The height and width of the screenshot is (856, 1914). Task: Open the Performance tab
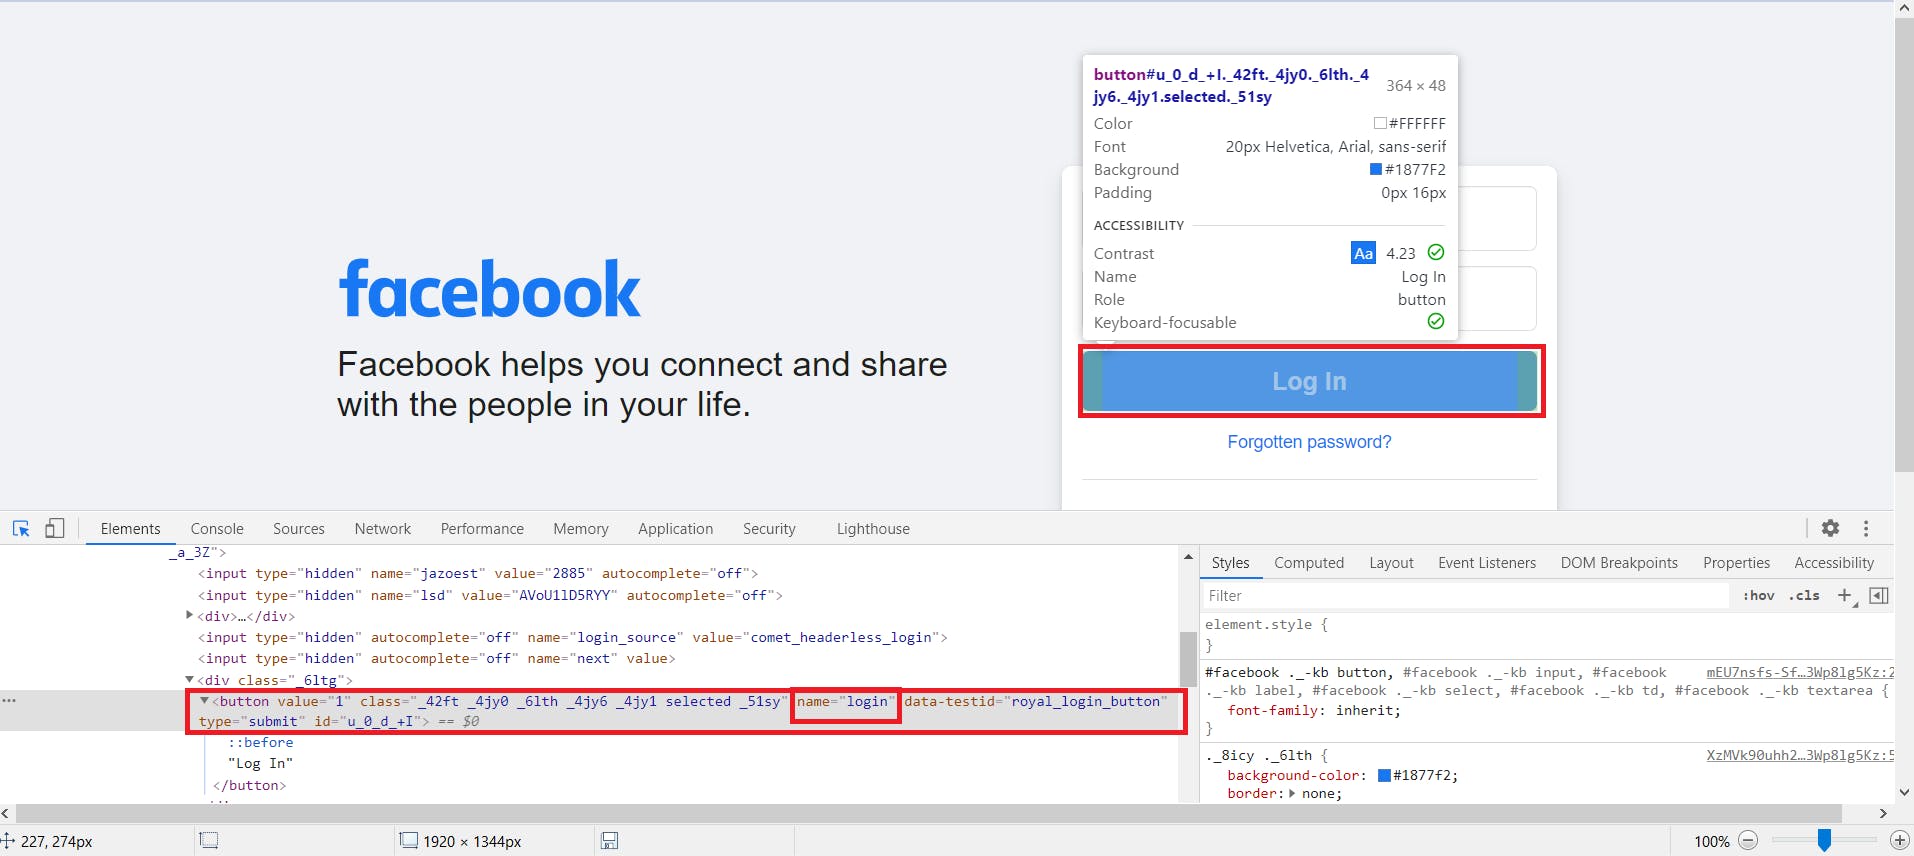pyautogui.click(x=482, y=529)
